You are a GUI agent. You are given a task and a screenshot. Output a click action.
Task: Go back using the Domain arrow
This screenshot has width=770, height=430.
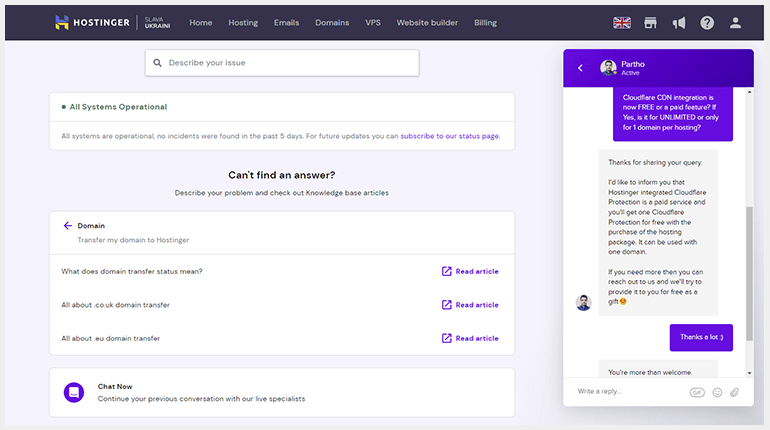[68, 226]
